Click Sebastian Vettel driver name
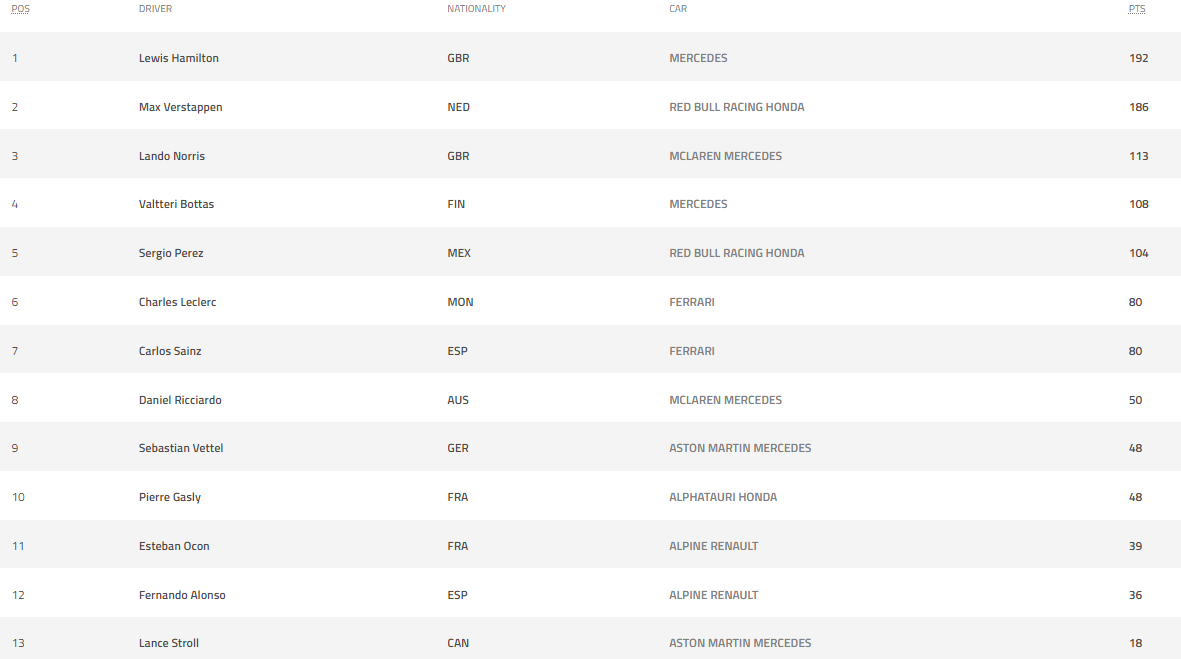This screenshot has height=659, width=1181. click(x=181, y=448)
